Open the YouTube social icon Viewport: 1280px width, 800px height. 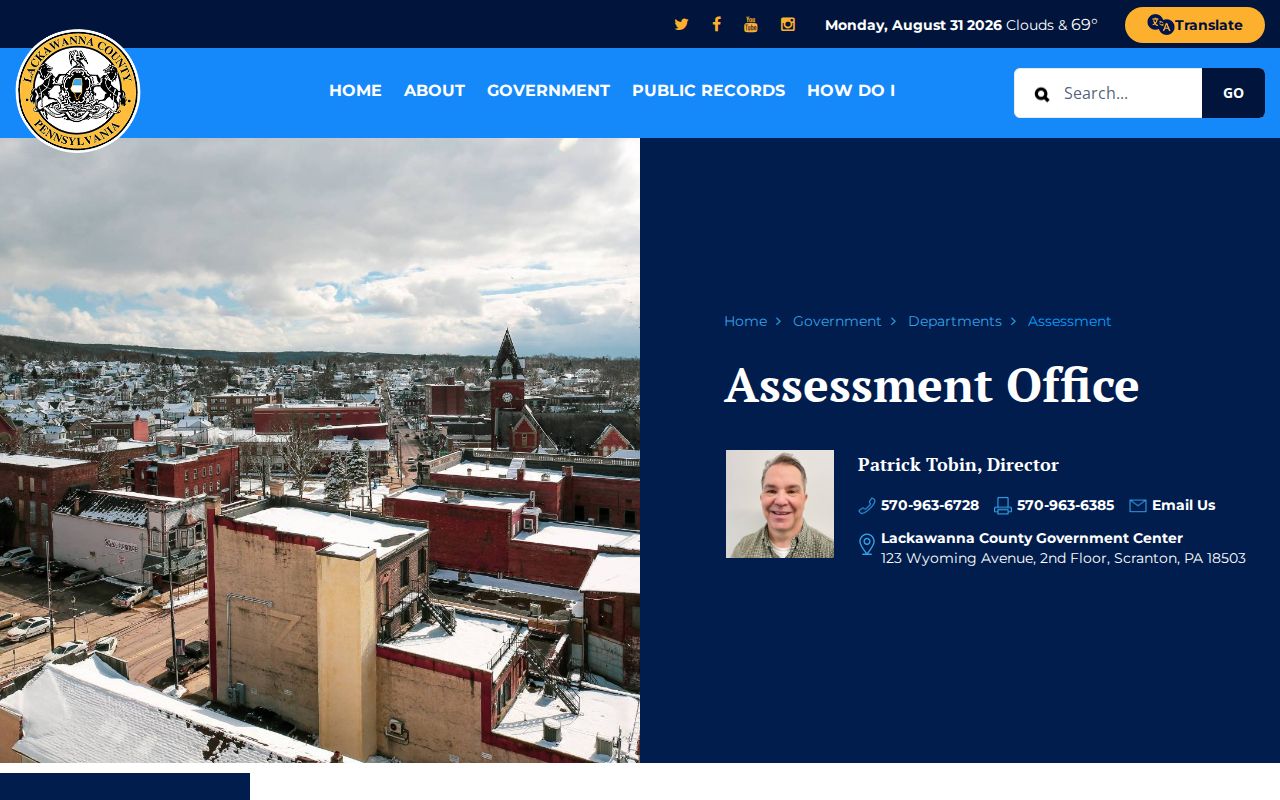[751, 25]
